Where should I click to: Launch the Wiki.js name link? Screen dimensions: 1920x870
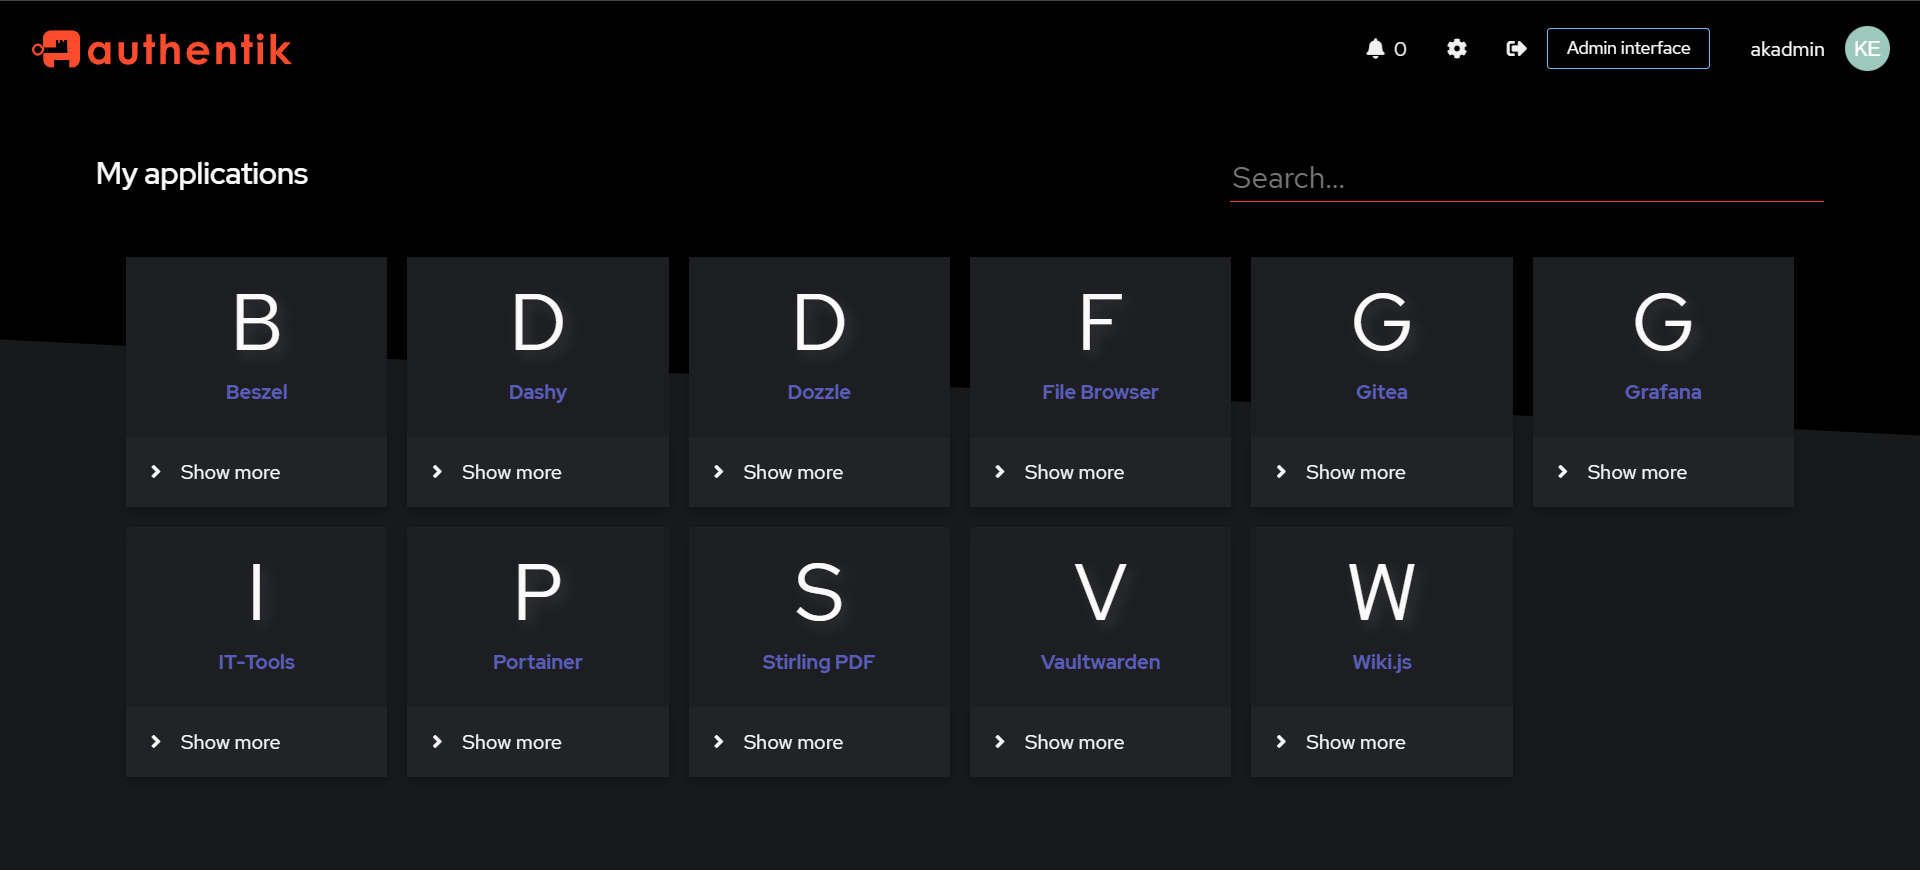click(x=1382, y=662)
